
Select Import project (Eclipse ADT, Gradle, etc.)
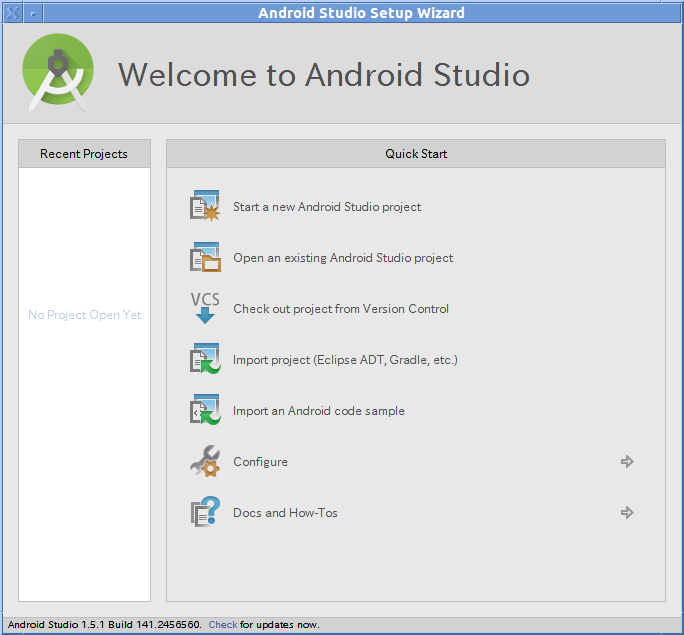[x=345, y=360]
